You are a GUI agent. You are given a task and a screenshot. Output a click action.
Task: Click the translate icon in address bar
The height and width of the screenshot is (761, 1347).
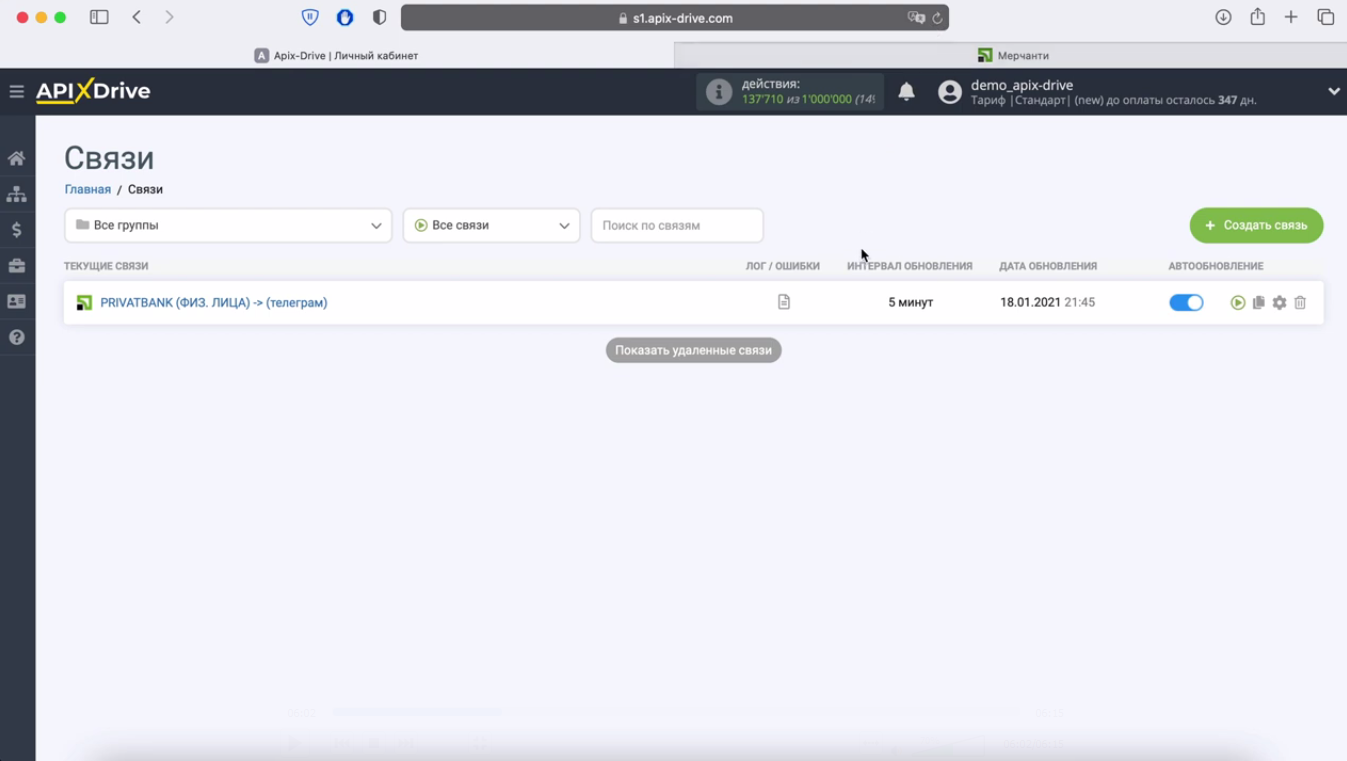(x=916, y=18)
